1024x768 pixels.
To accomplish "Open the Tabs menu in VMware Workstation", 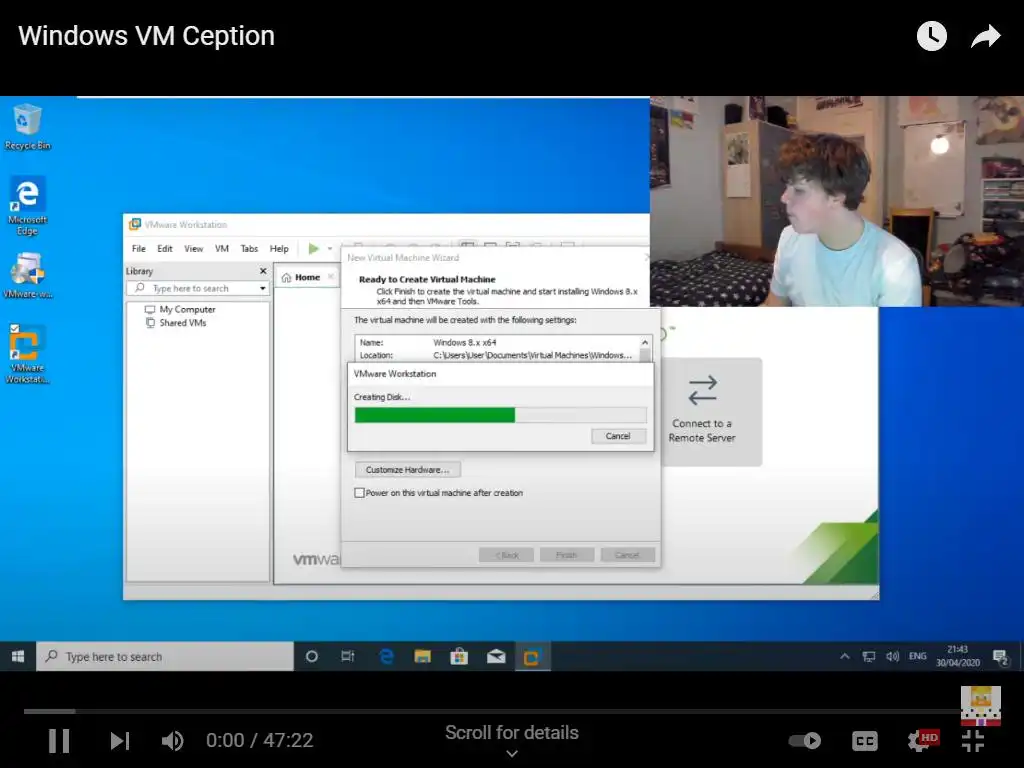I will tap(249, 249).
